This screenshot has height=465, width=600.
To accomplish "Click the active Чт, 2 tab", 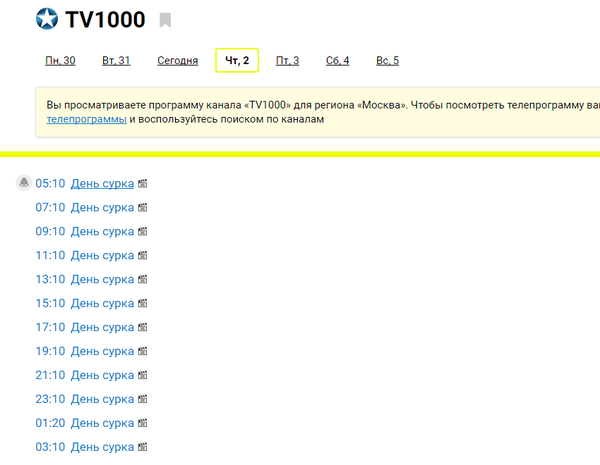I will (237, 61).
